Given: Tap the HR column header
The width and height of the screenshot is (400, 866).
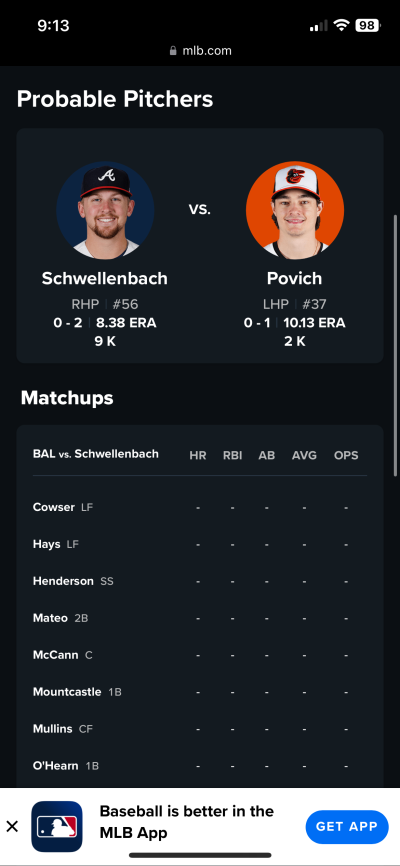Looking at the screenshot, I should [x=198, y=456].
